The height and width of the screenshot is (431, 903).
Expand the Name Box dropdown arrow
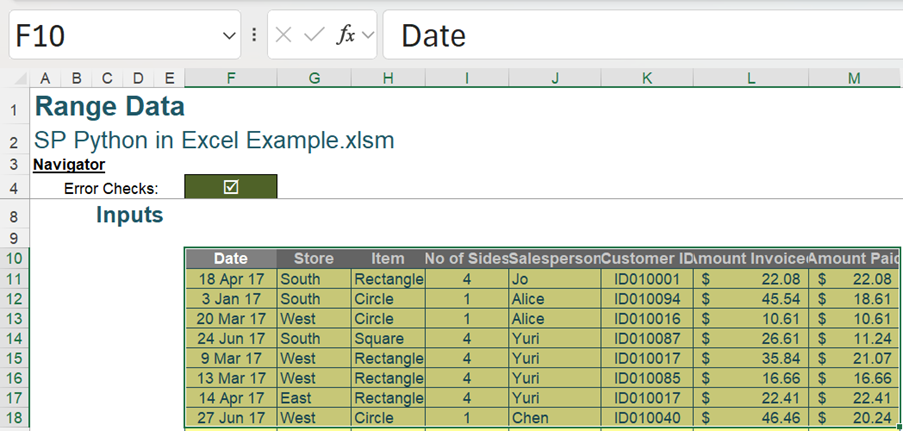click(229, 36)
